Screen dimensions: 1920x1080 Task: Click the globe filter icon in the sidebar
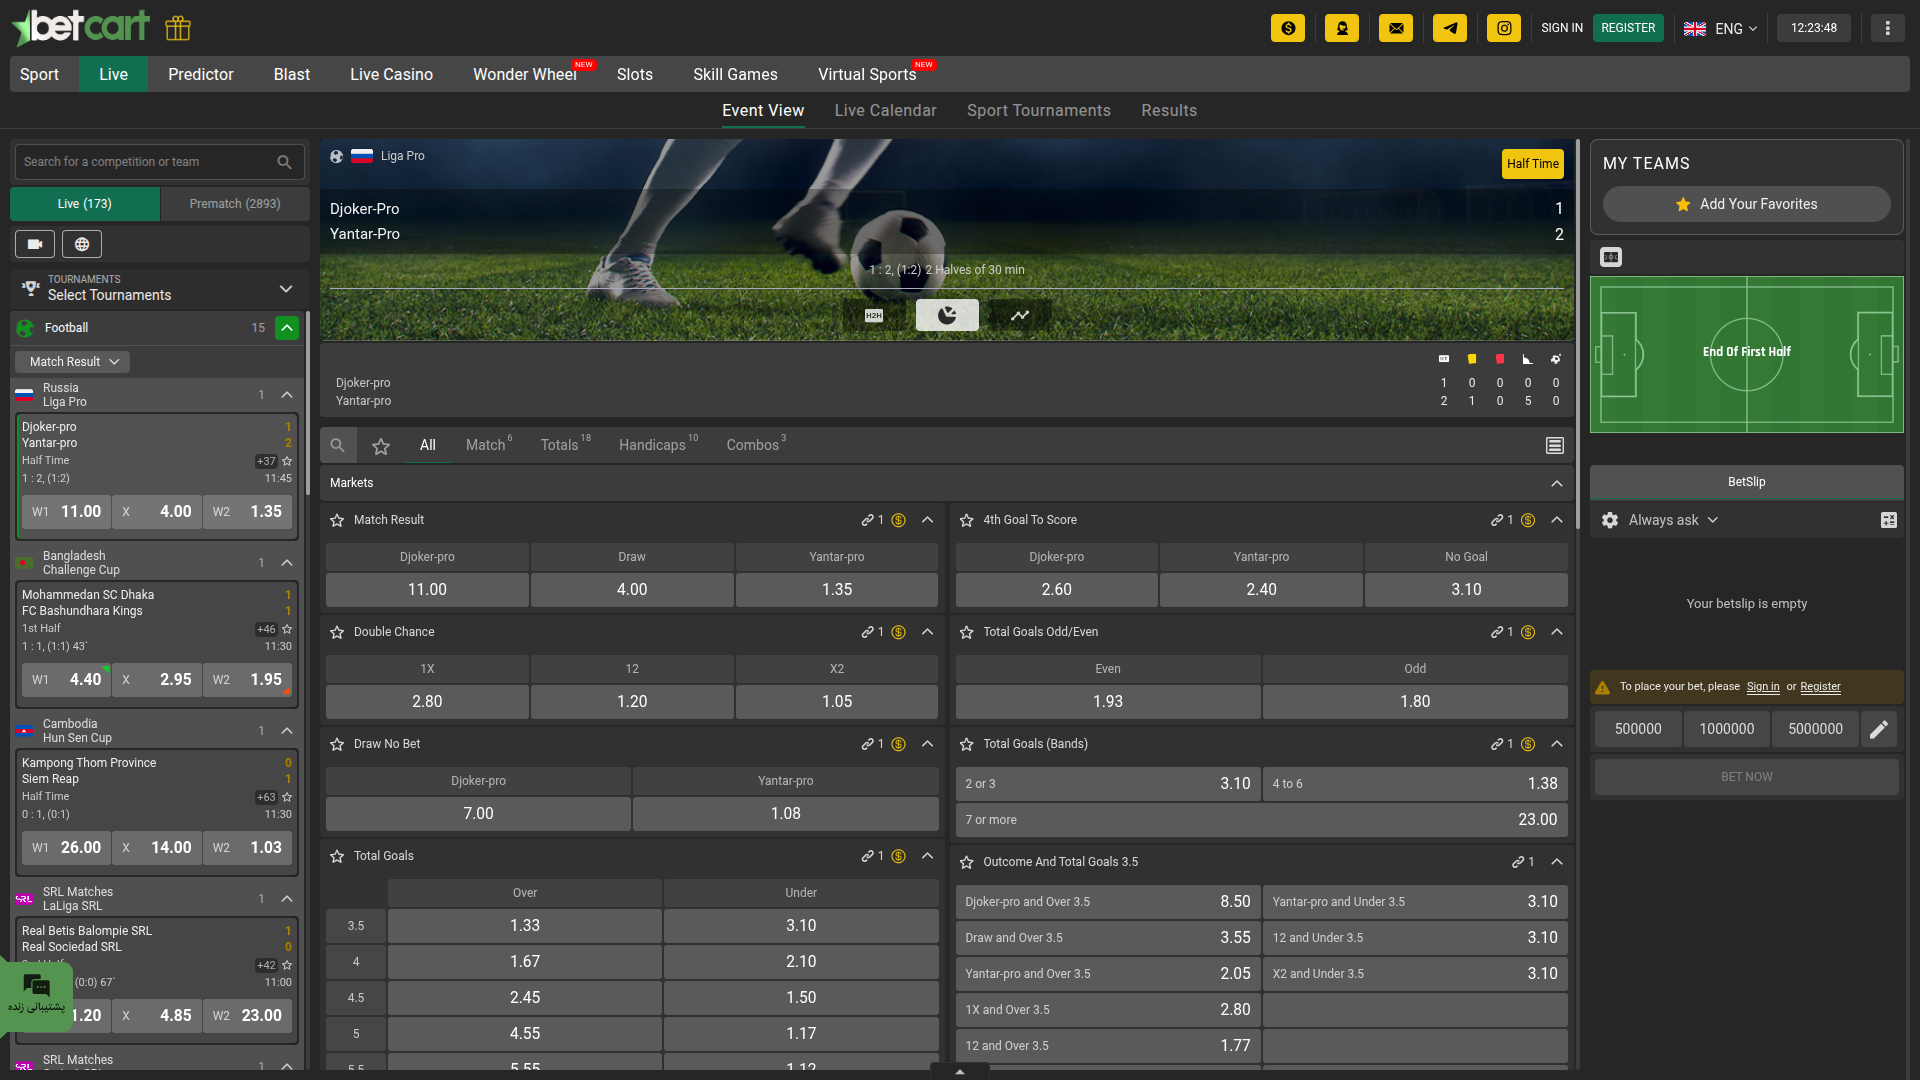(81, 243)
